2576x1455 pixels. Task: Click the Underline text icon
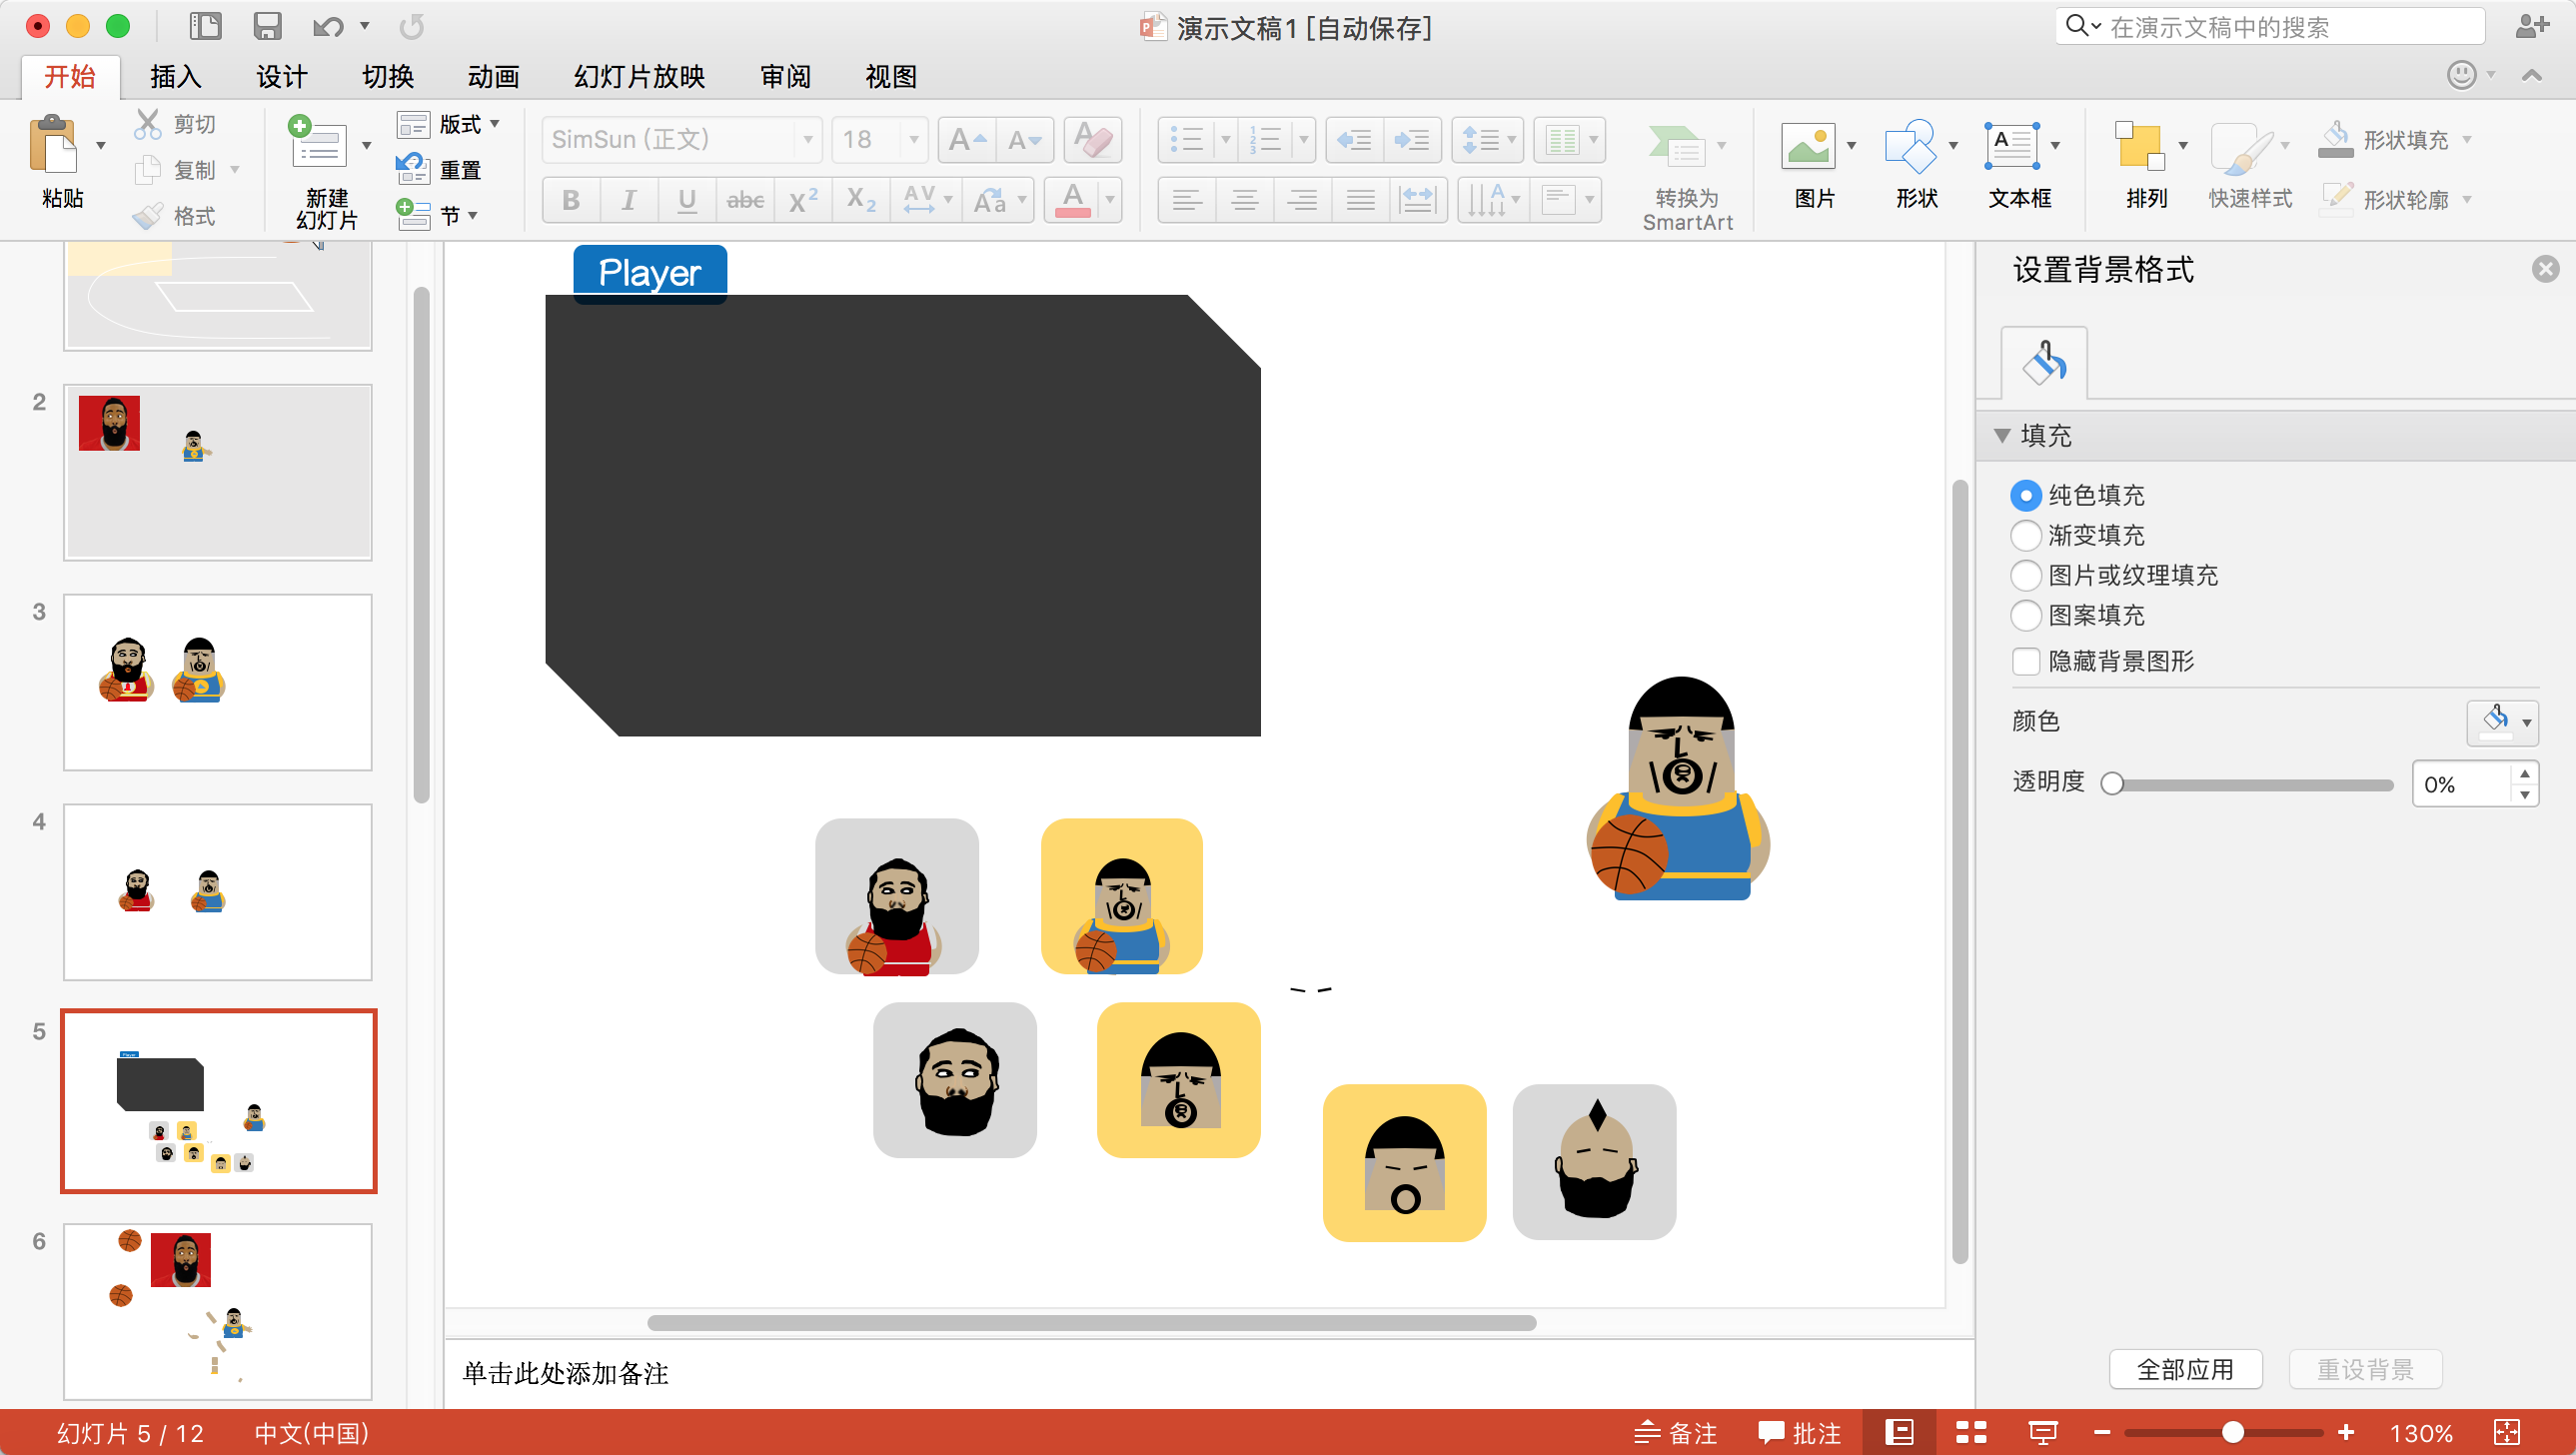click(686, 200)
